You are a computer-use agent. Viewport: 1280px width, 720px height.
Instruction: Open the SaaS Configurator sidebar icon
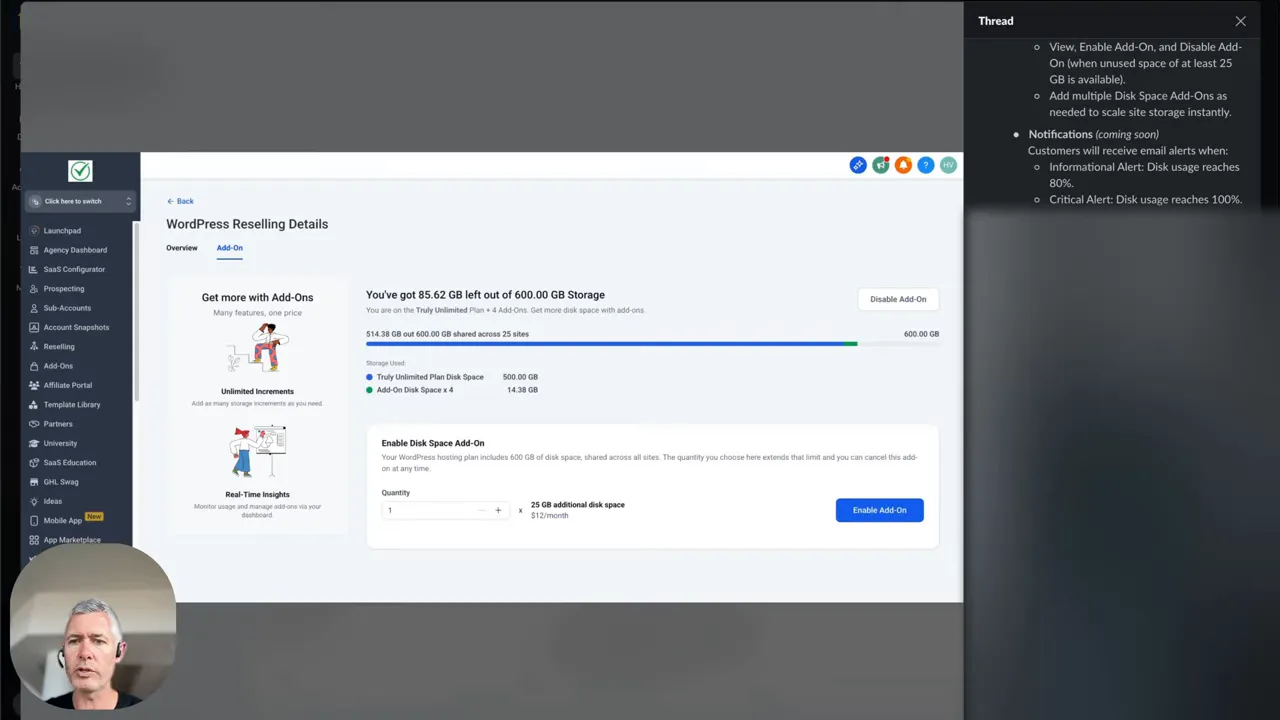(34, 269)
